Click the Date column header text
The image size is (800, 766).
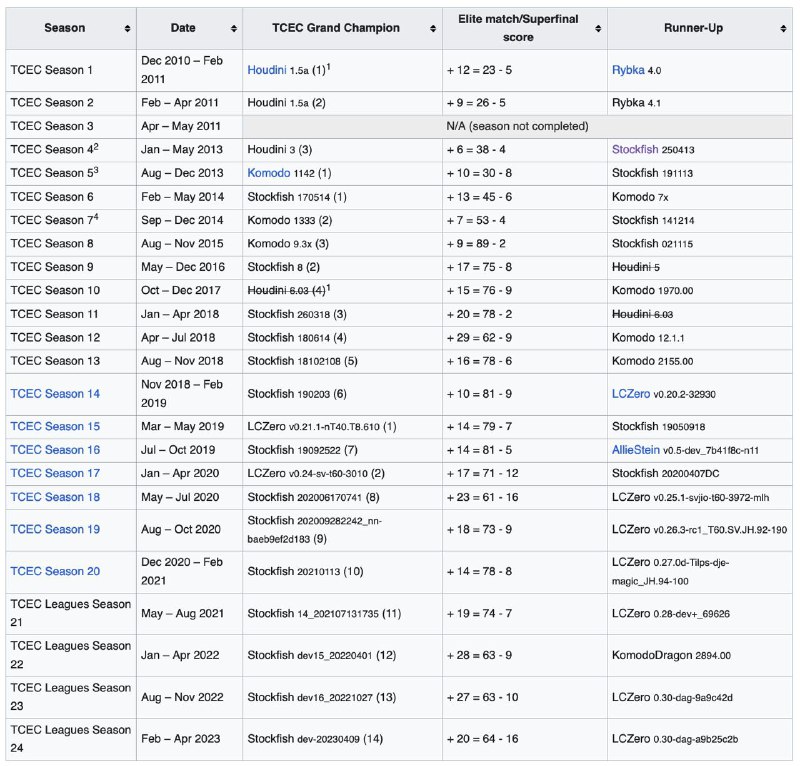pyautogui.click(x=183, y=28)
